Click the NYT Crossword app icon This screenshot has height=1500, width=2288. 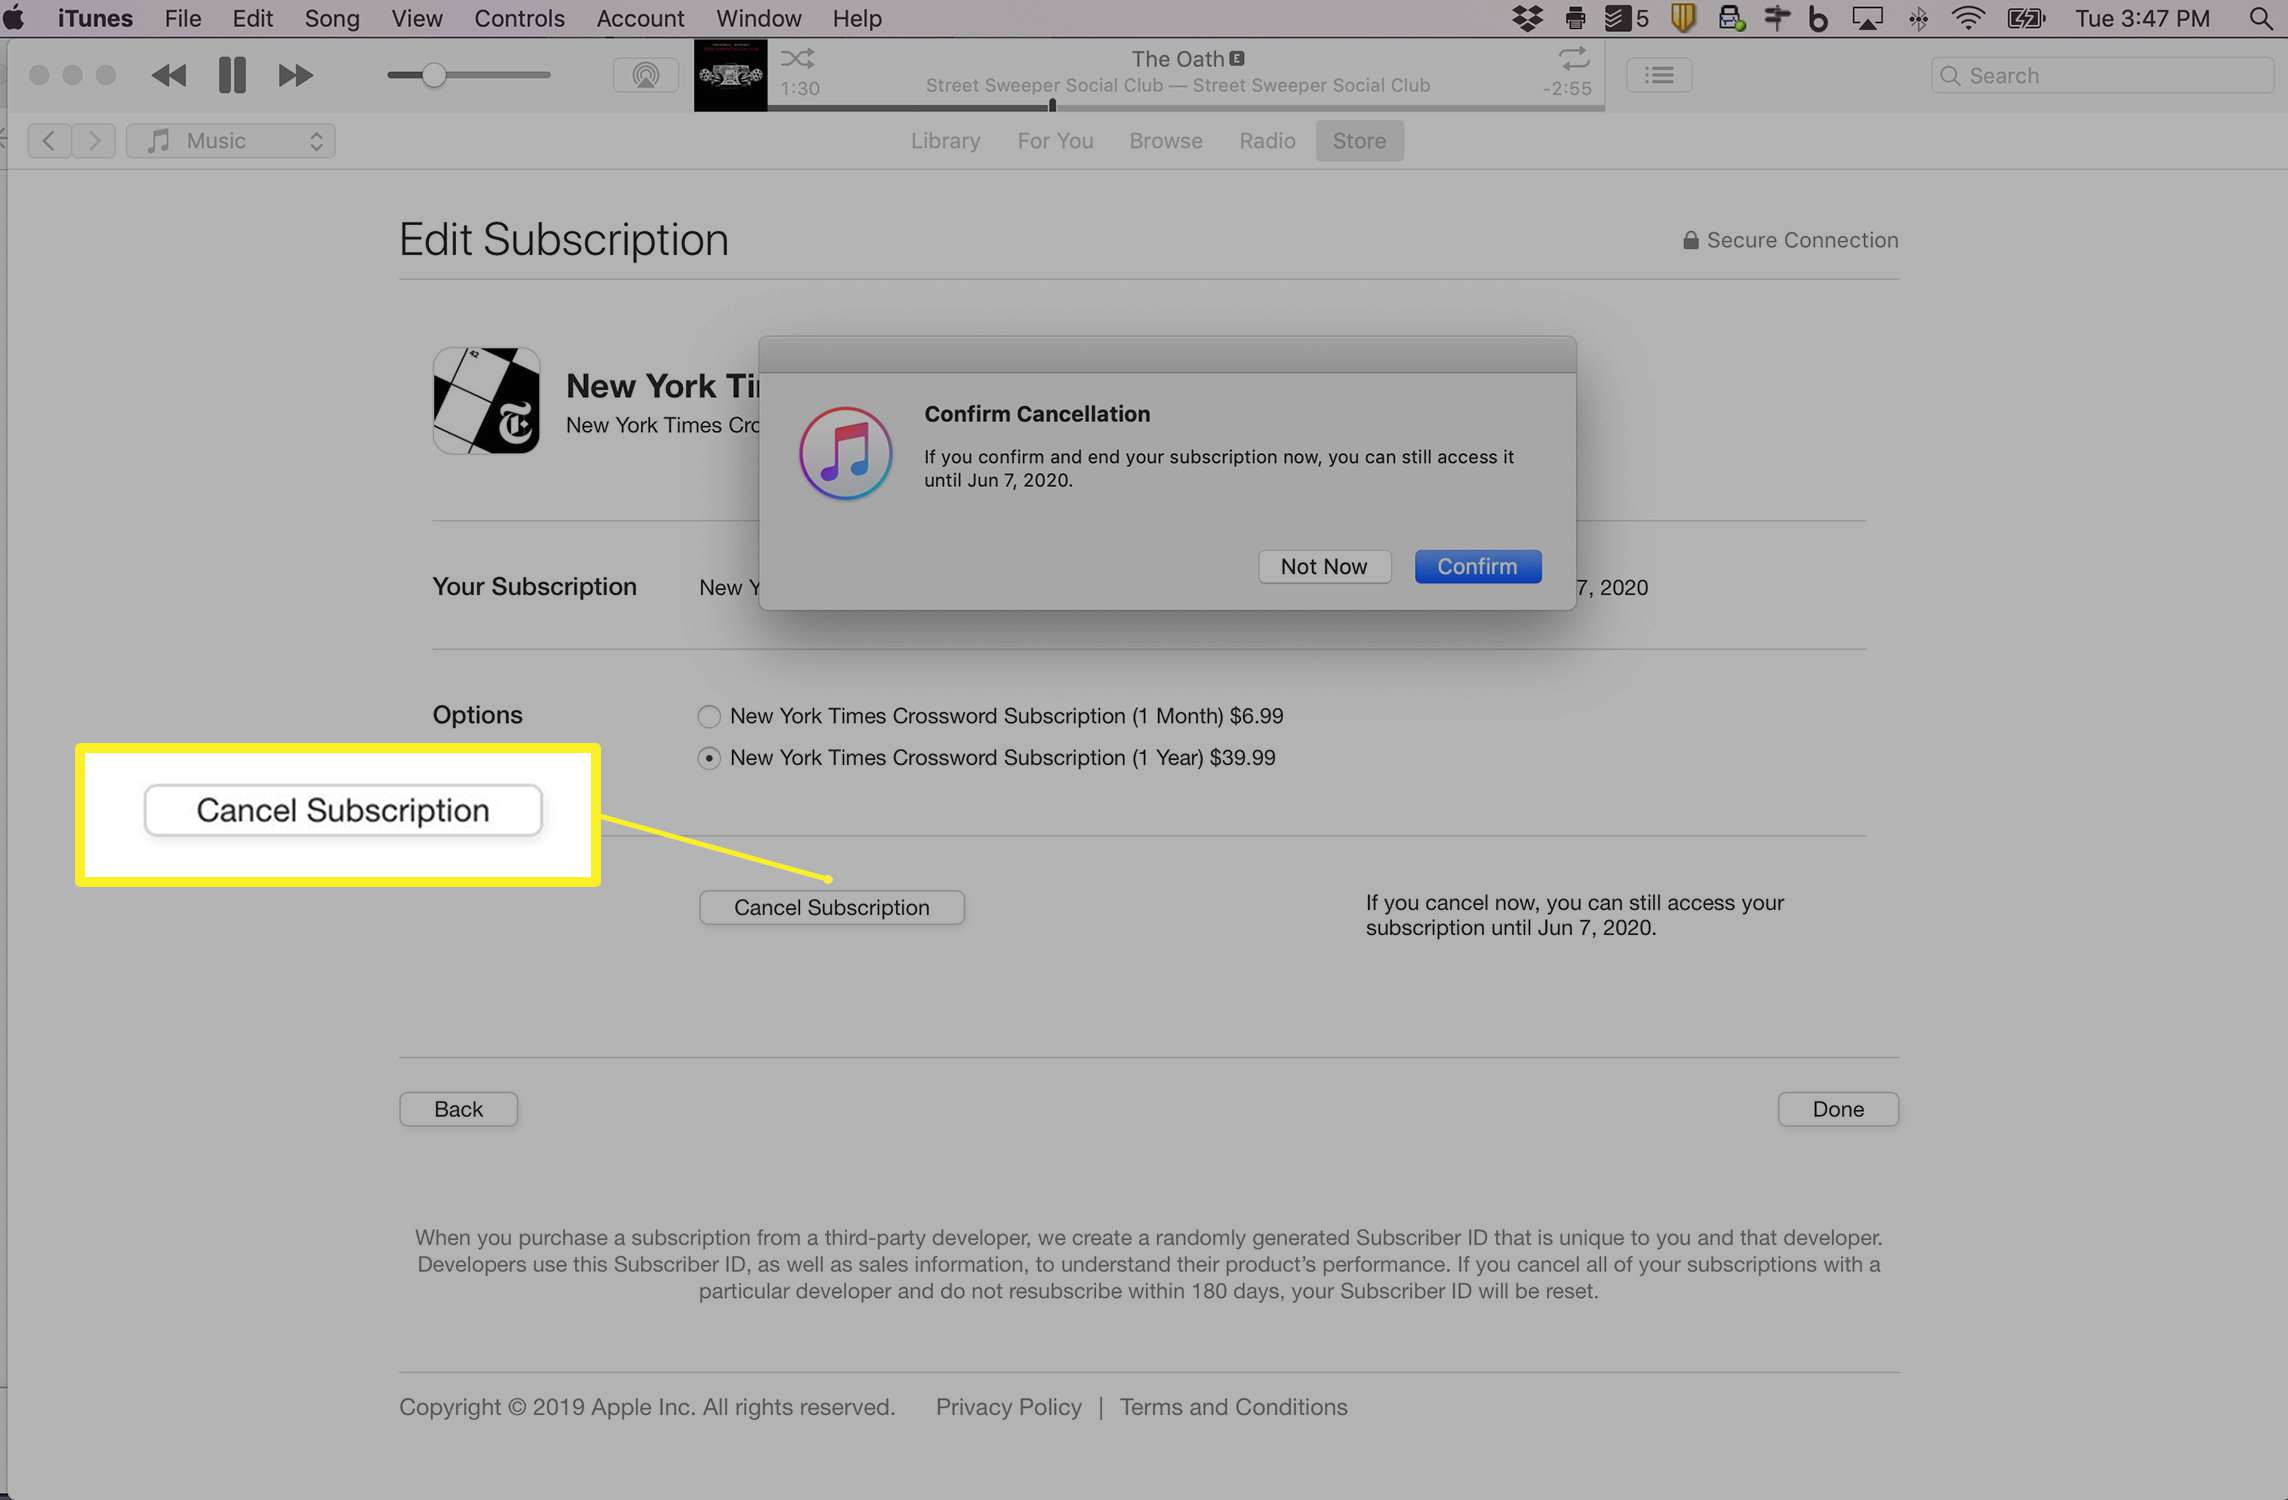click(486, 401)
